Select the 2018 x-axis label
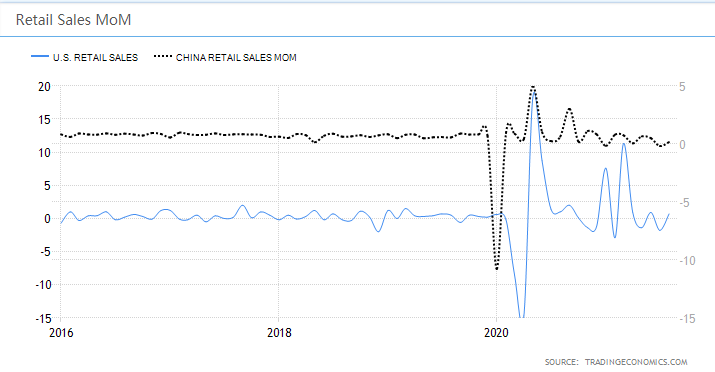Image resolution: width=715 pixels, height=372 pixels. (279, 333)
